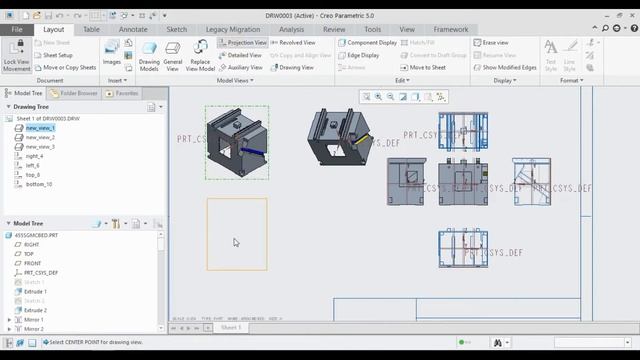Add new sheet plus button
Viewport: 640px width, 360px height.
(x=207, y=328)
